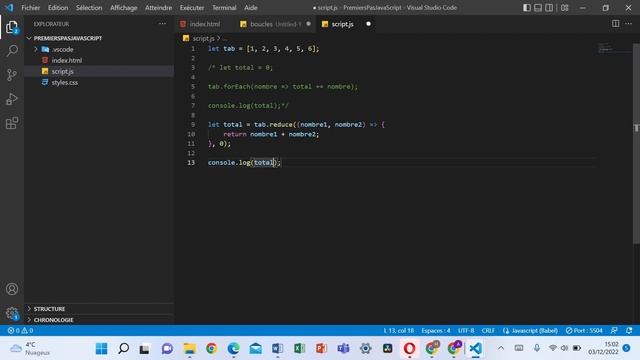Open the Aide menu
Image resolution: width=640 pixels, height=360 pixels.
(x=251, y=8)
